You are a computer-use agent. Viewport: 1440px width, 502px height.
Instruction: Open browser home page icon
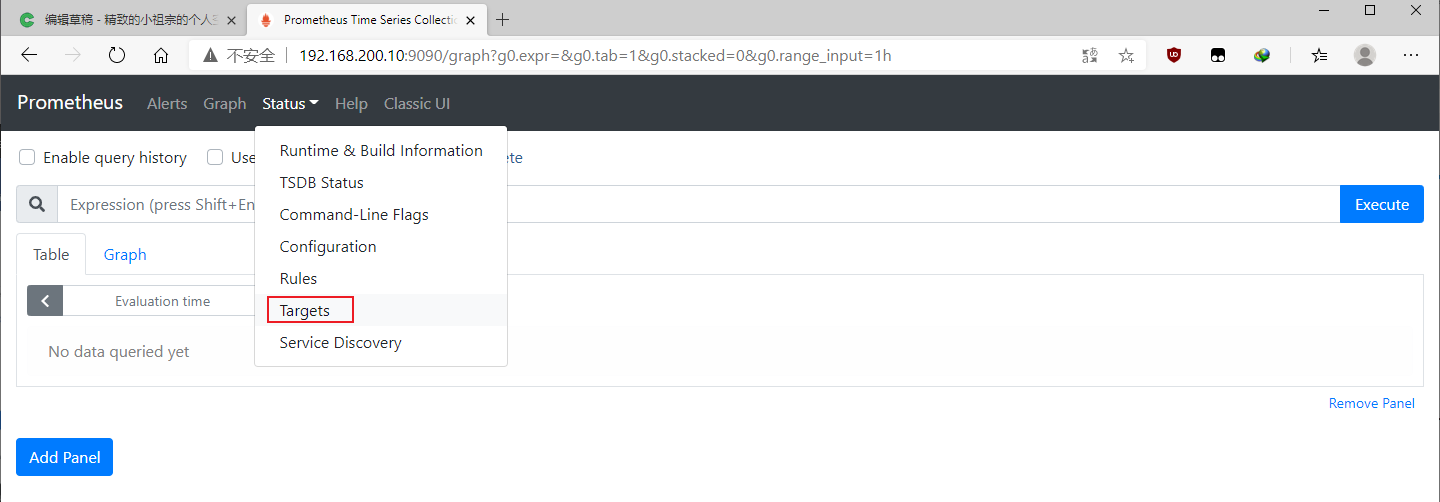(x=161, y=56)
